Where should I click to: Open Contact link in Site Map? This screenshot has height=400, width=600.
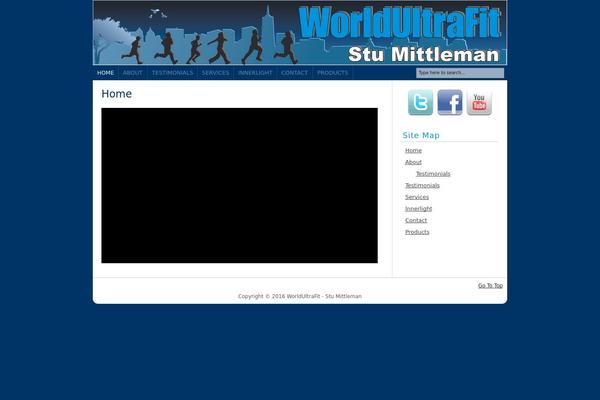click(x=416, y=220)
